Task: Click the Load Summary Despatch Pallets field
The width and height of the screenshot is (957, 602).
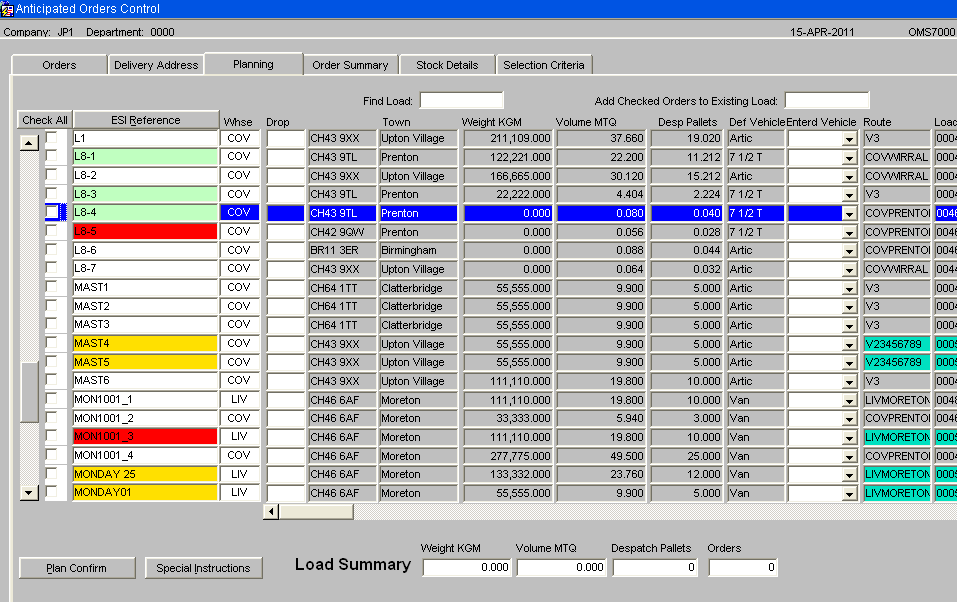Action: point(655,567)
